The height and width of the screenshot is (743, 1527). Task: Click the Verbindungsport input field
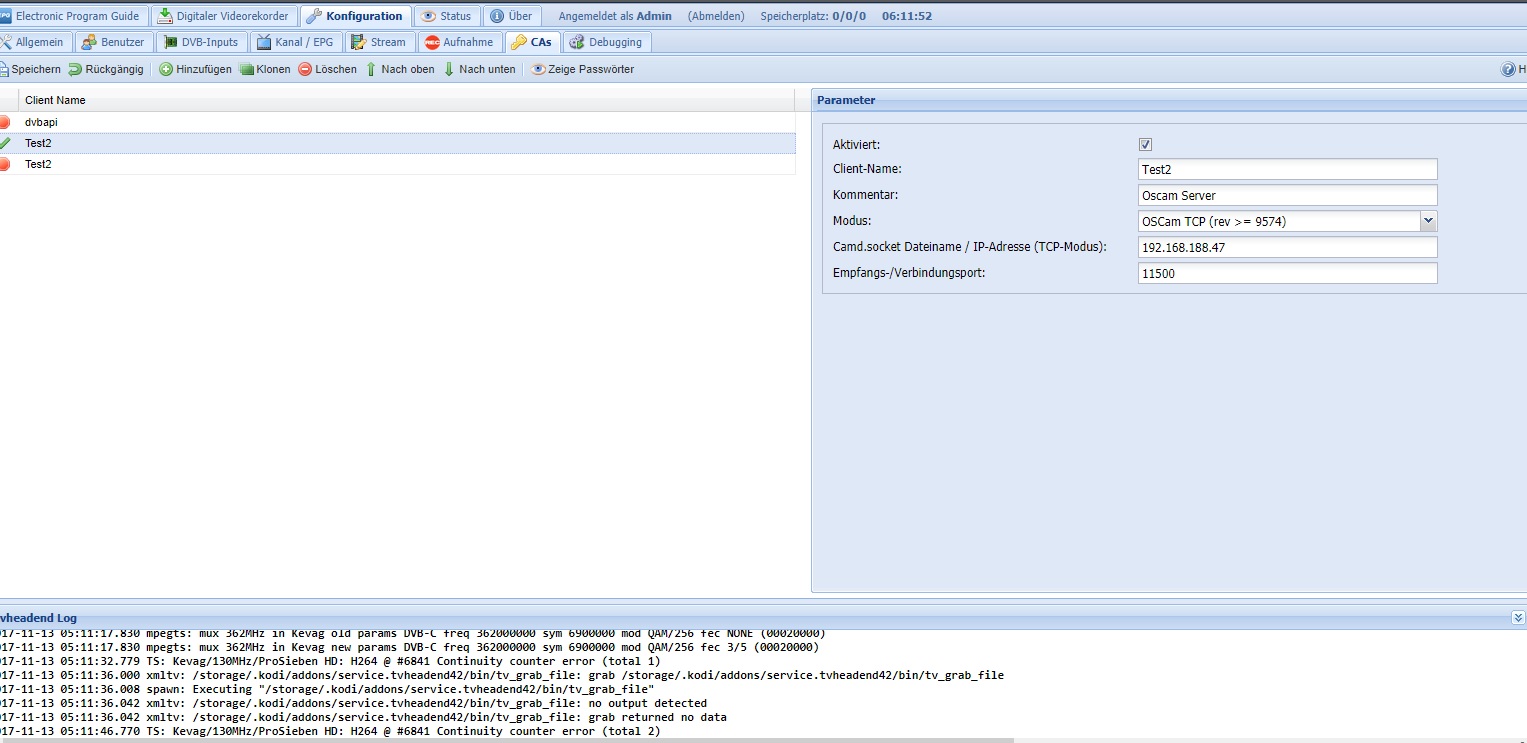coord(1287,273)
